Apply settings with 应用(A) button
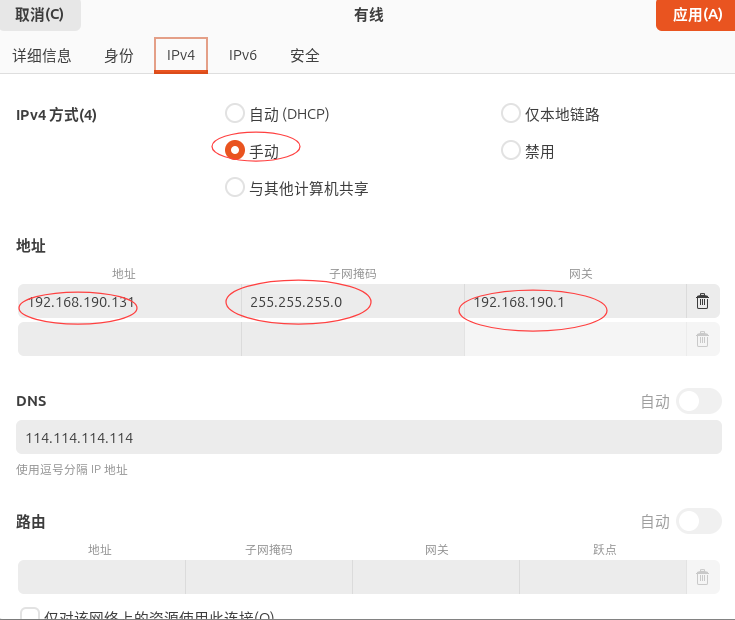This screenshot has height=620, width=735. [x=696, y=15]
